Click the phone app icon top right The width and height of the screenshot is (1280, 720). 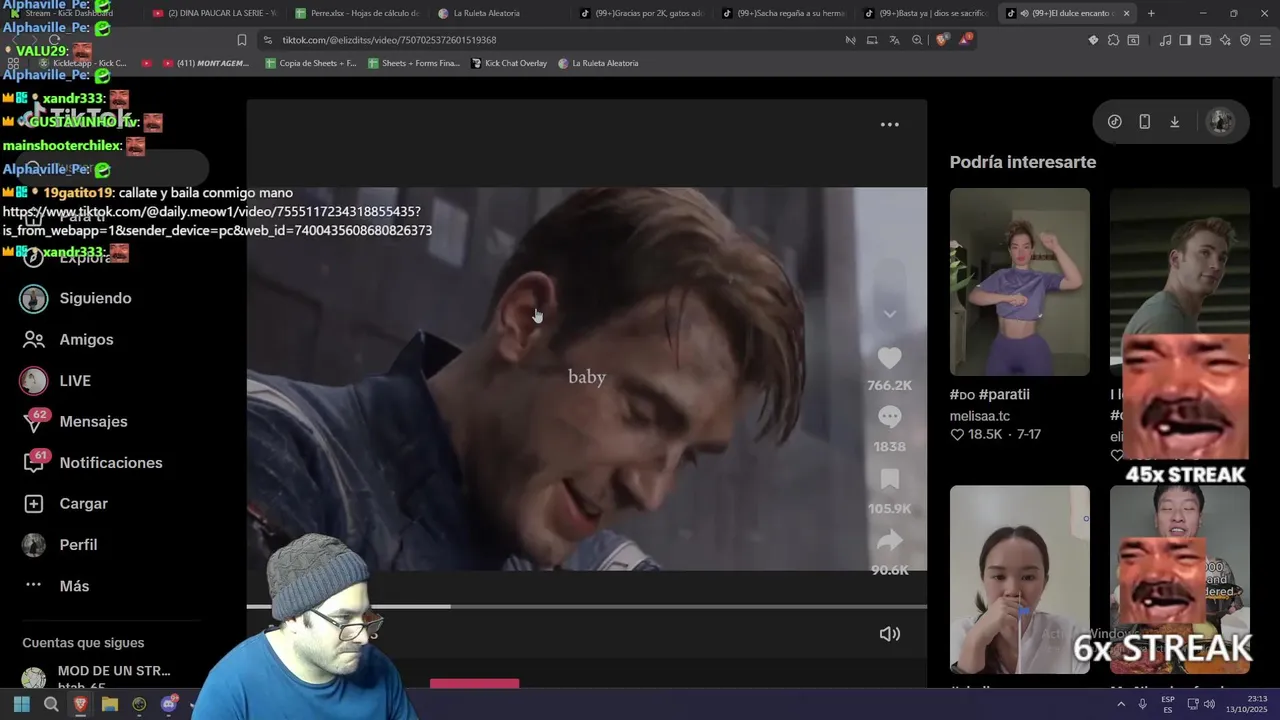click(x=1144, y=122)
